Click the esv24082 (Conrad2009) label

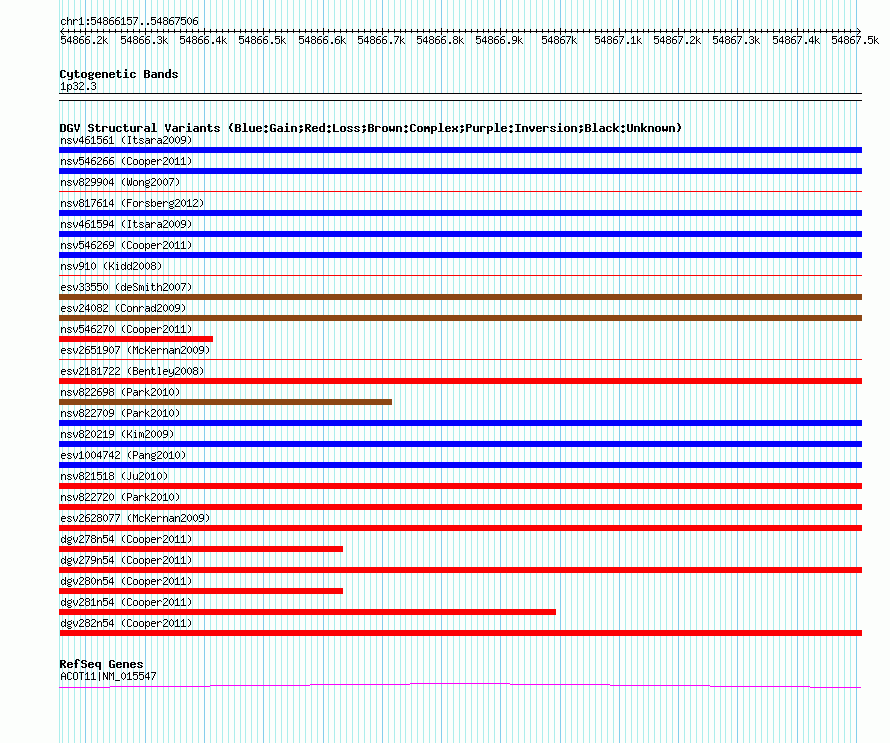[123, 308]
